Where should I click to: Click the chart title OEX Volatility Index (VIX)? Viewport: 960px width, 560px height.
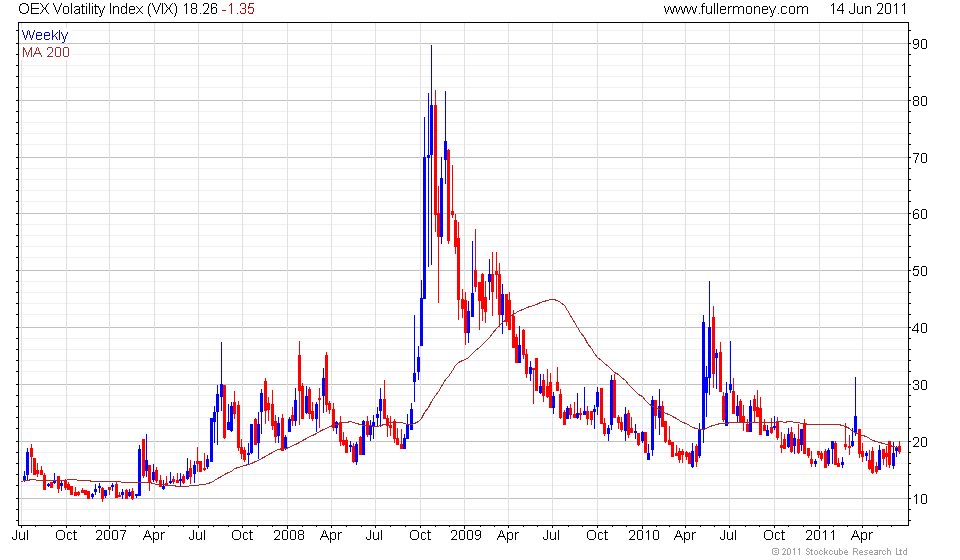99,9
